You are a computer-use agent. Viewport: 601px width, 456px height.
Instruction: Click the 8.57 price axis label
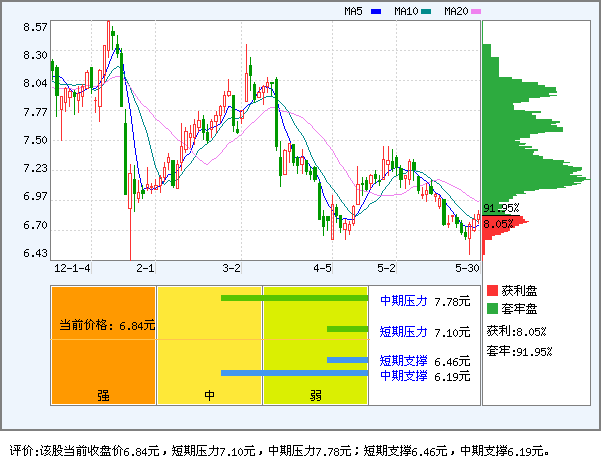[35, 27]
